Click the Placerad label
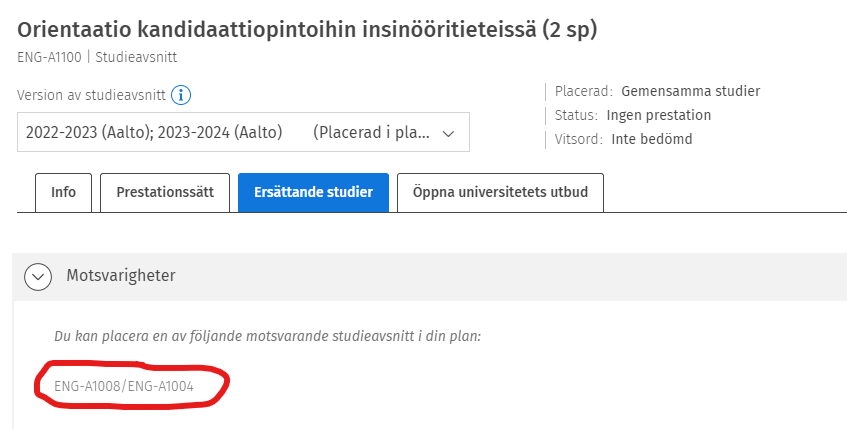847x429 pixels. click(583, 91)
